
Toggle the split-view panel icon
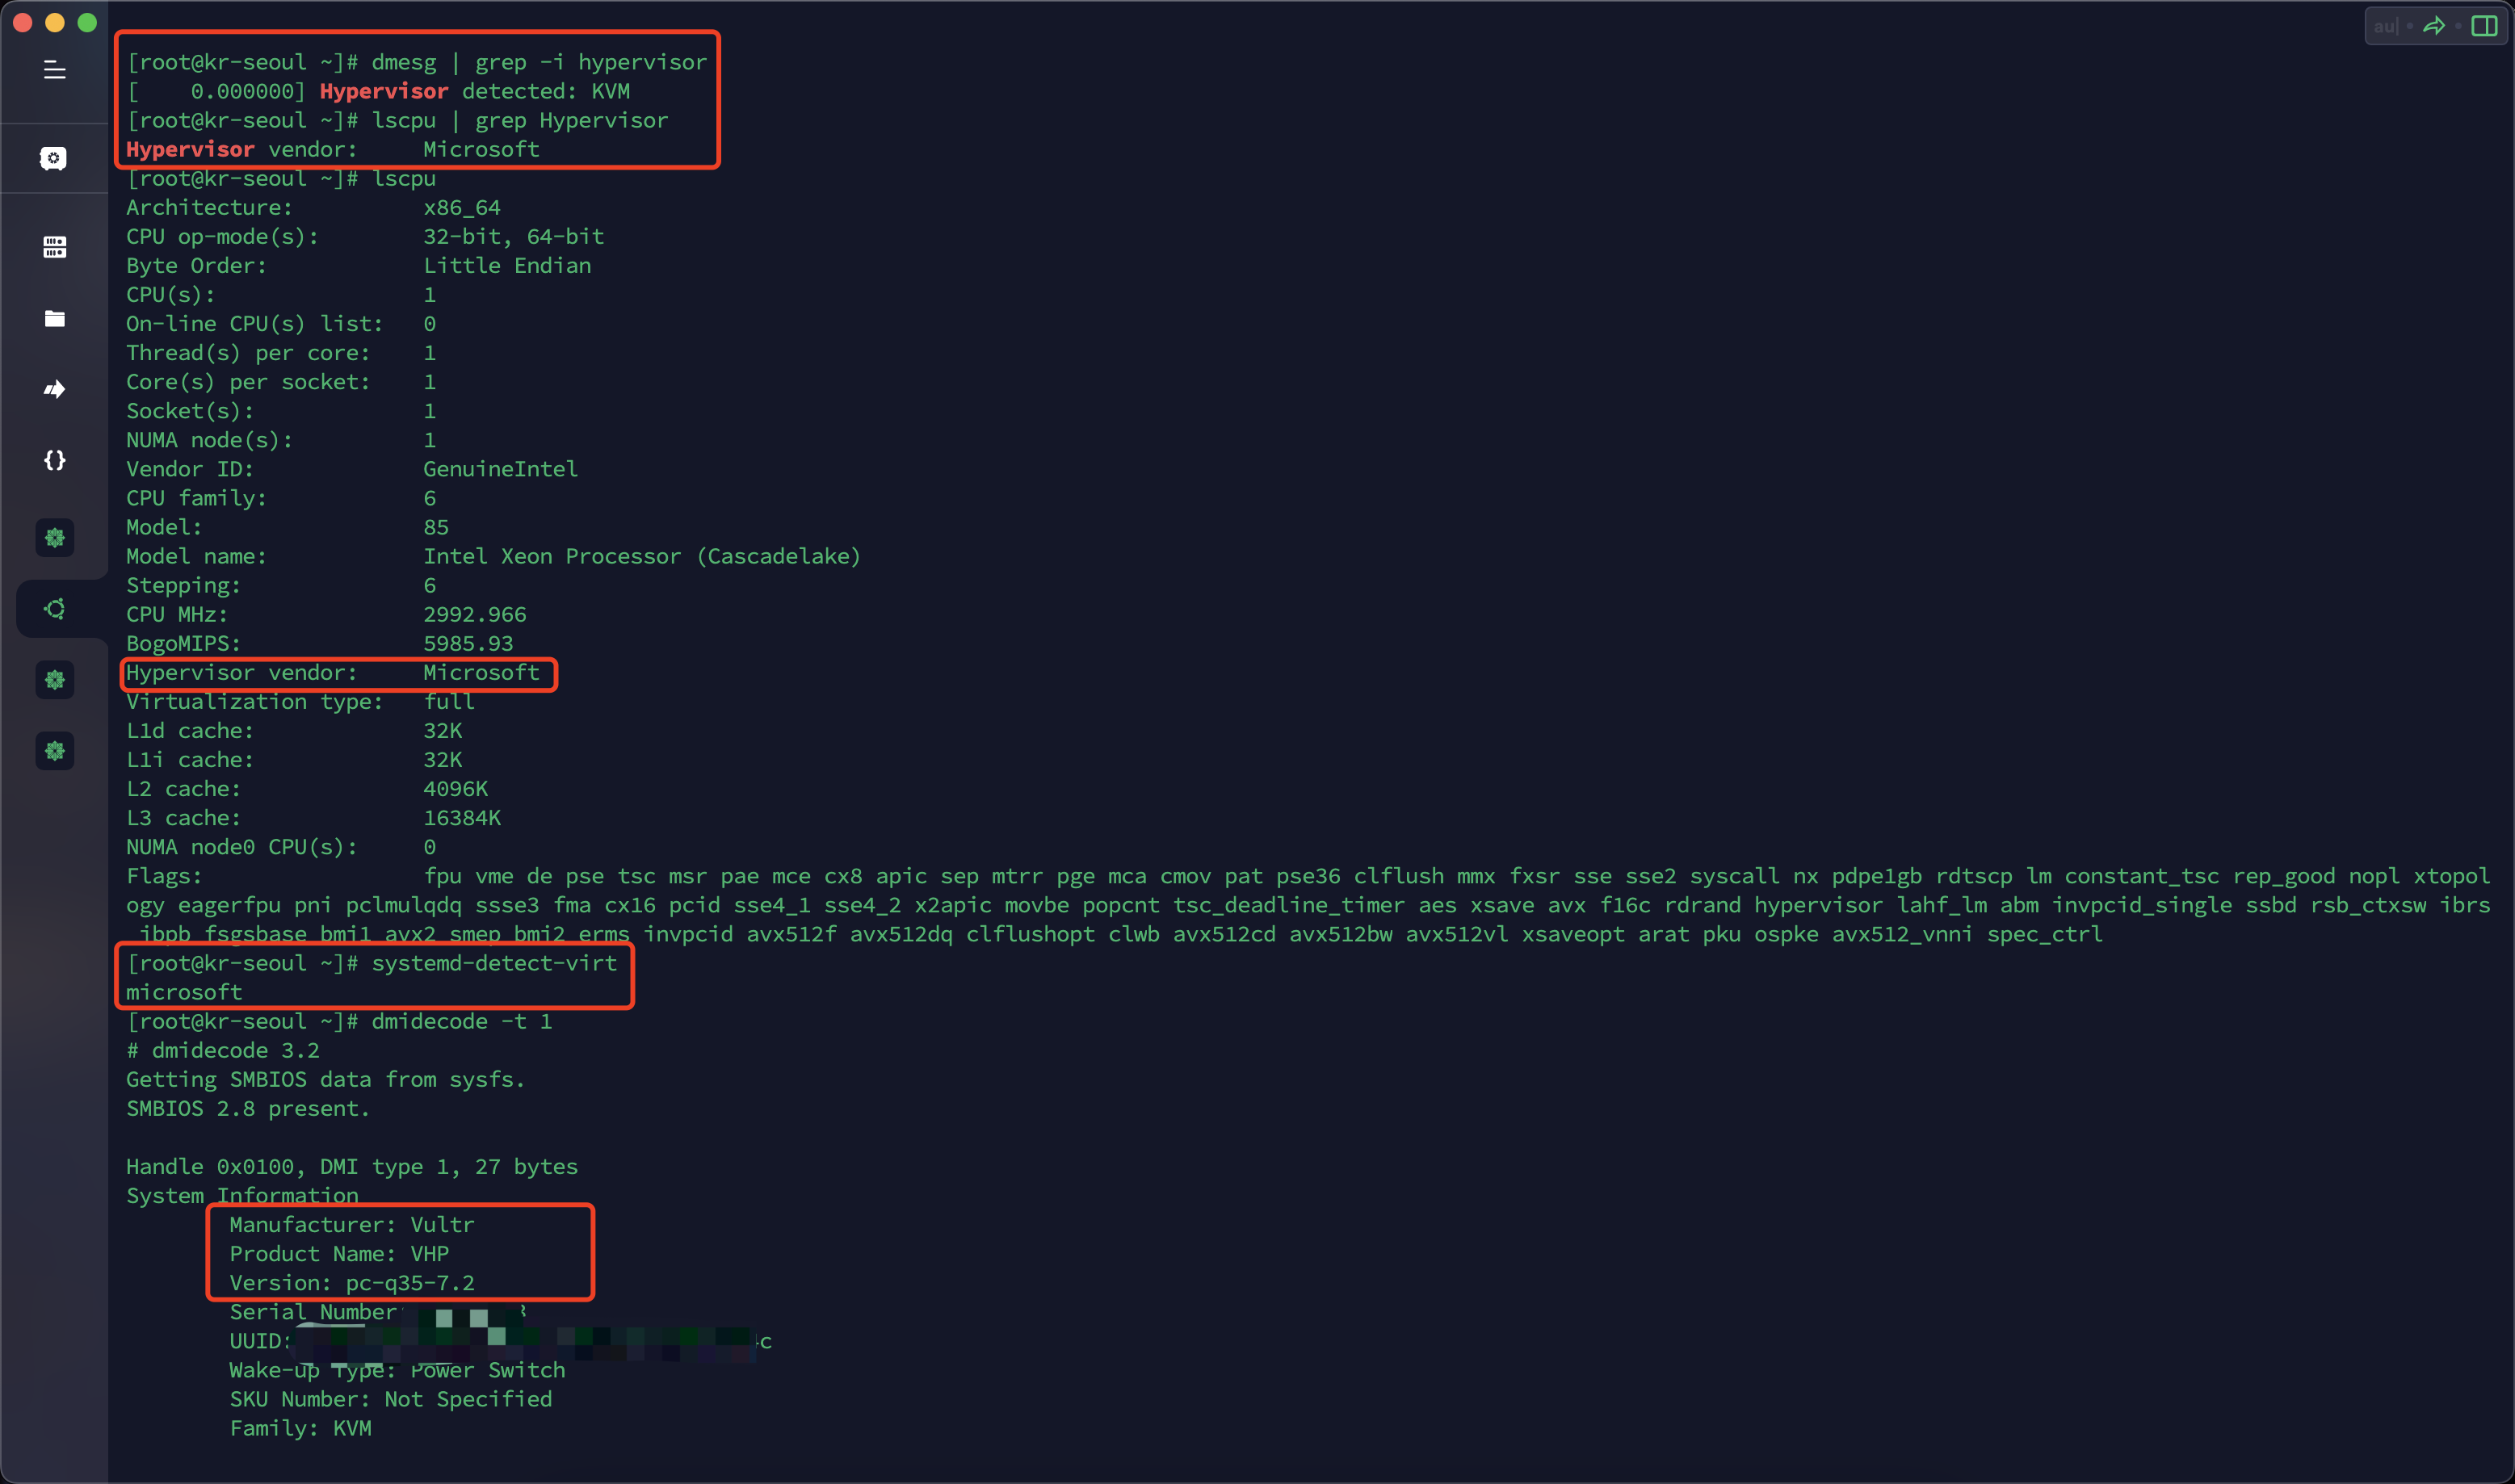point(2484,25)
